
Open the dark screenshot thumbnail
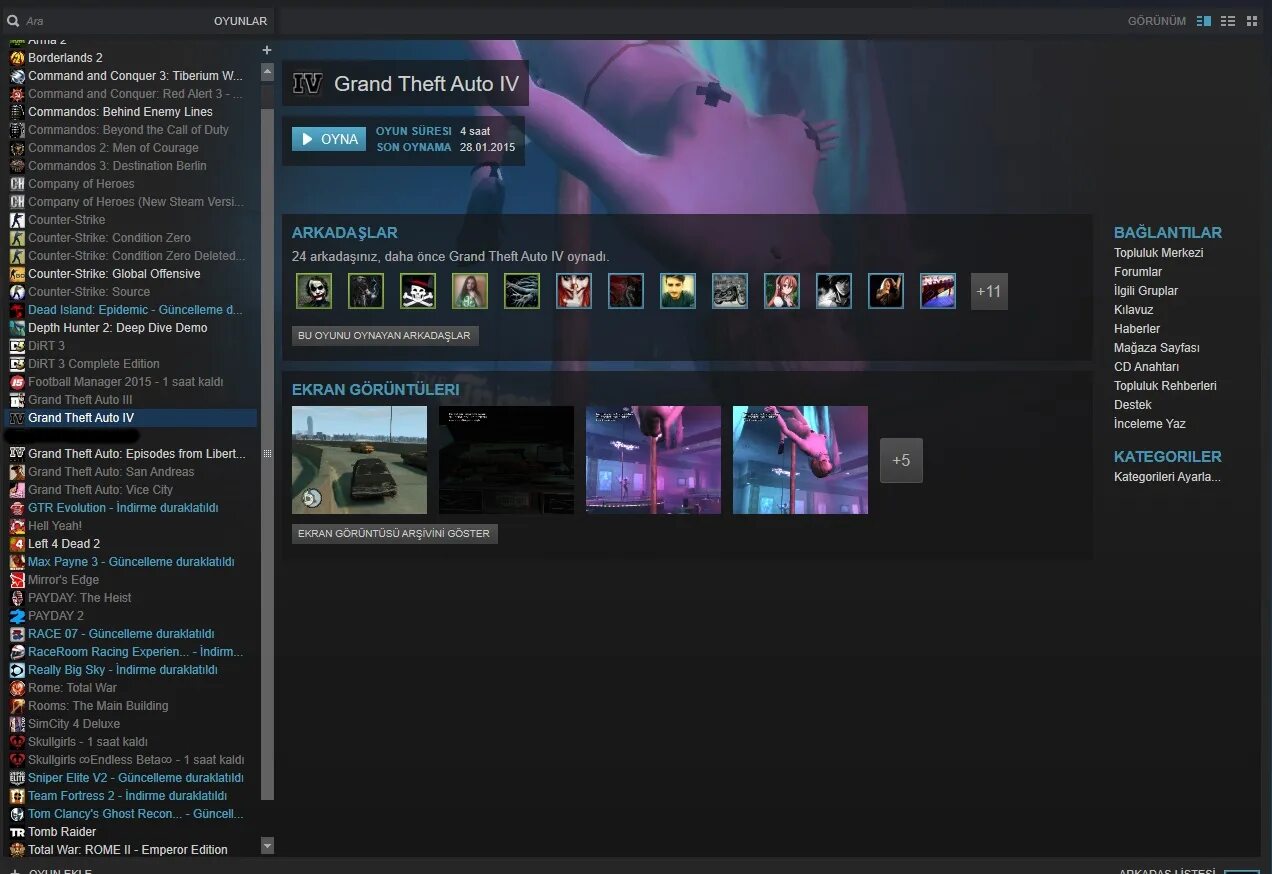coord(506,460)
